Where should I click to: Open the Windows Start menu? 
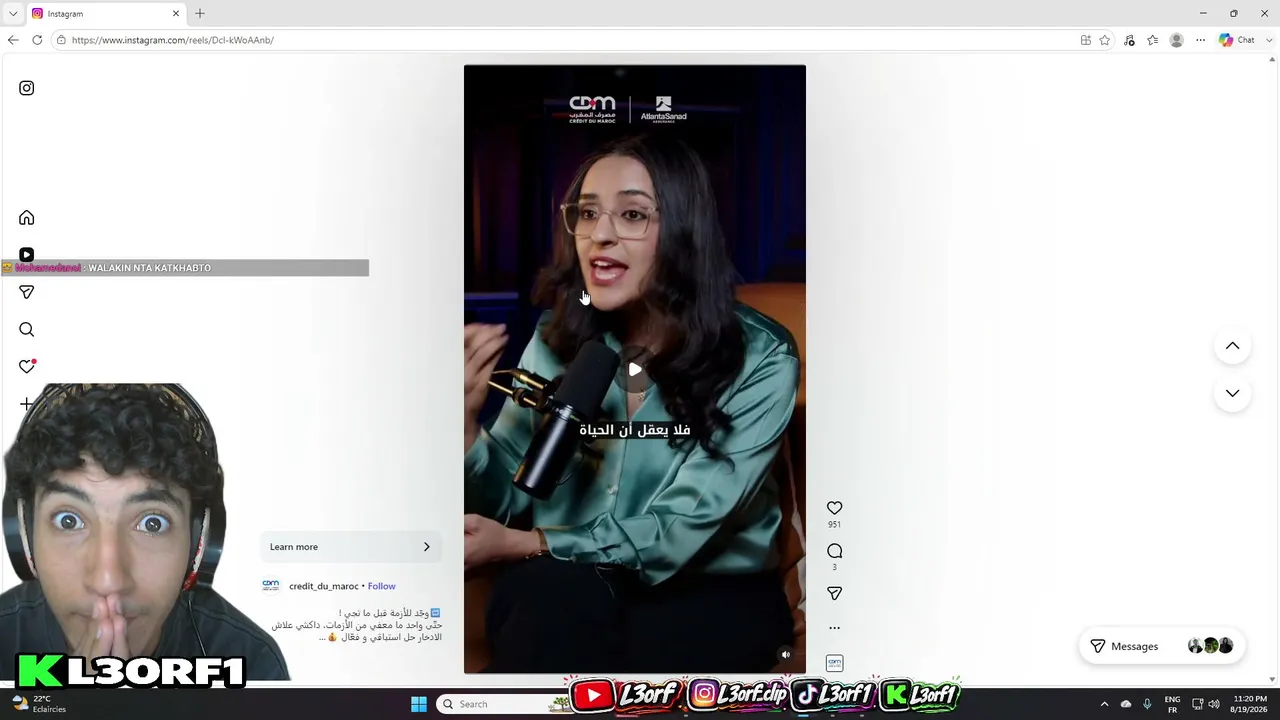419,704
